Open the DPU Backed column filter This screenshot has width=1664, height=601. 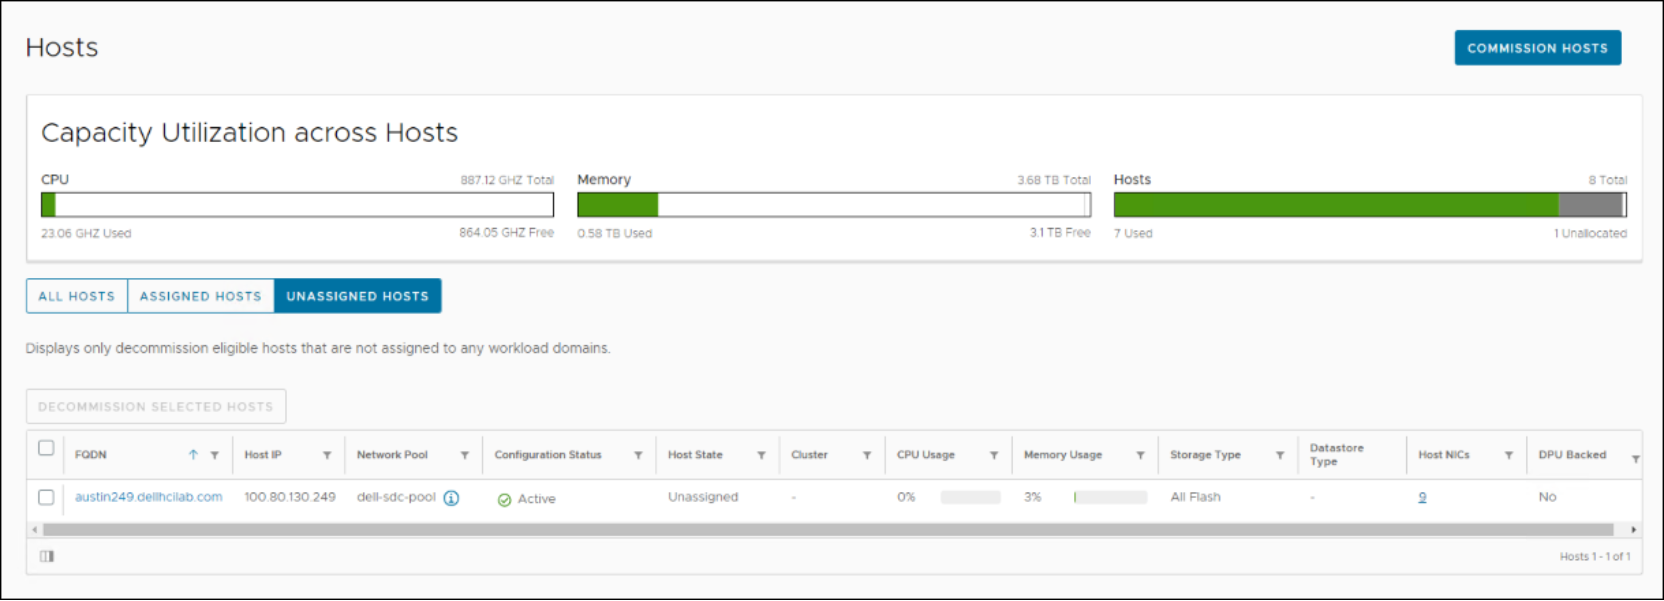(1636, 459)
